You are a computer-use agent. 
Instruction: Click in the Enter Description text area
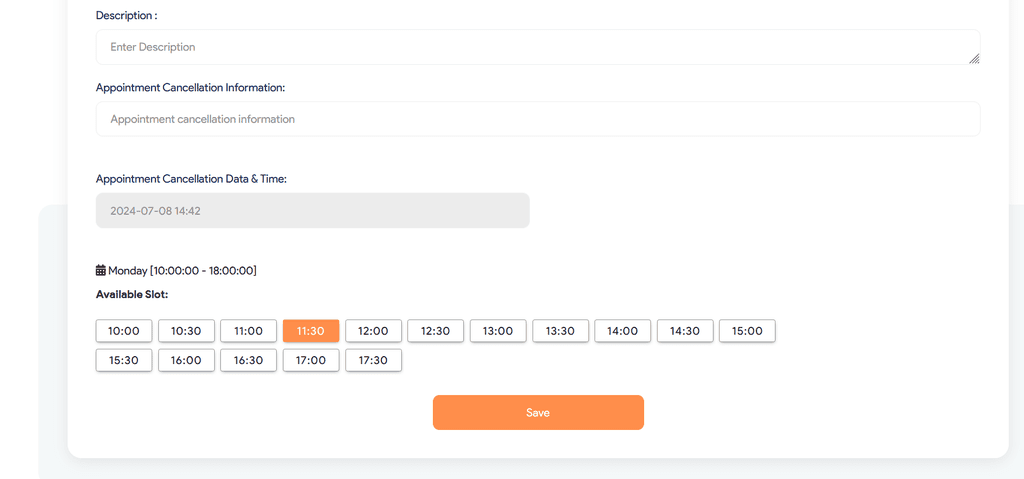(x=537, y=47)
